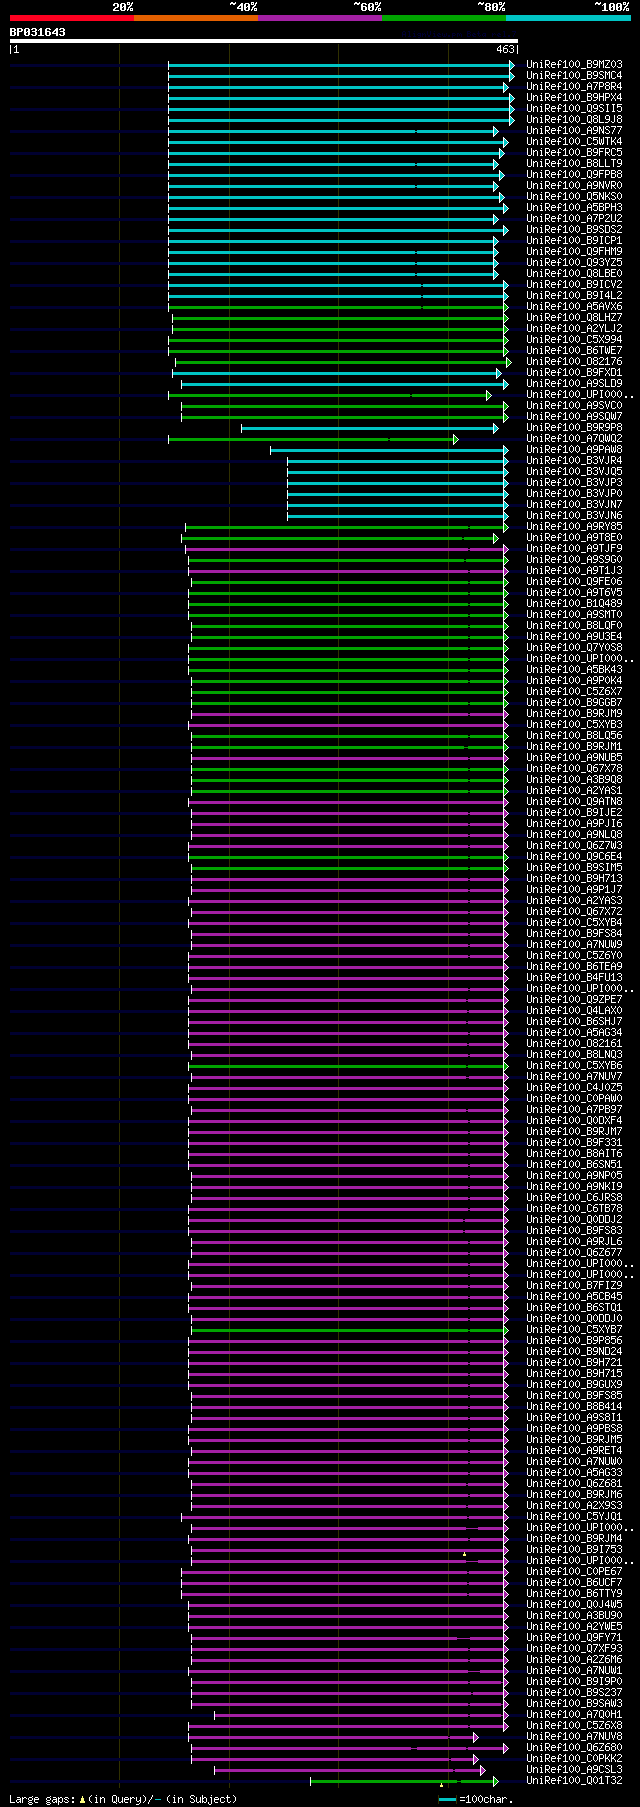The image size is (640, 1807).
Task: Open hit UniRef100_A7P8R4
Action: (574, 86)
